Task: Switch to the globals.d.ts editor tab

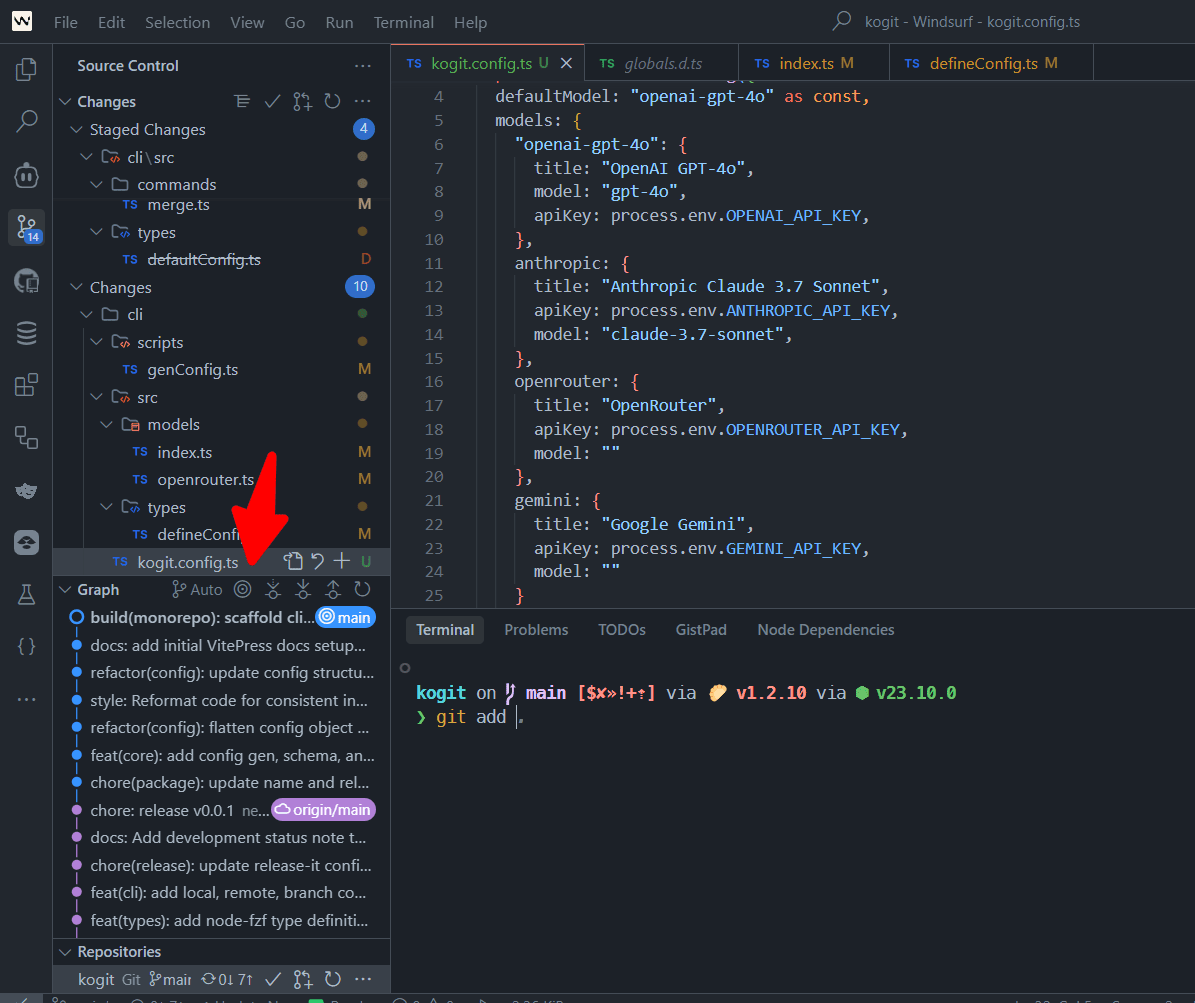Action: coord(662,63)
